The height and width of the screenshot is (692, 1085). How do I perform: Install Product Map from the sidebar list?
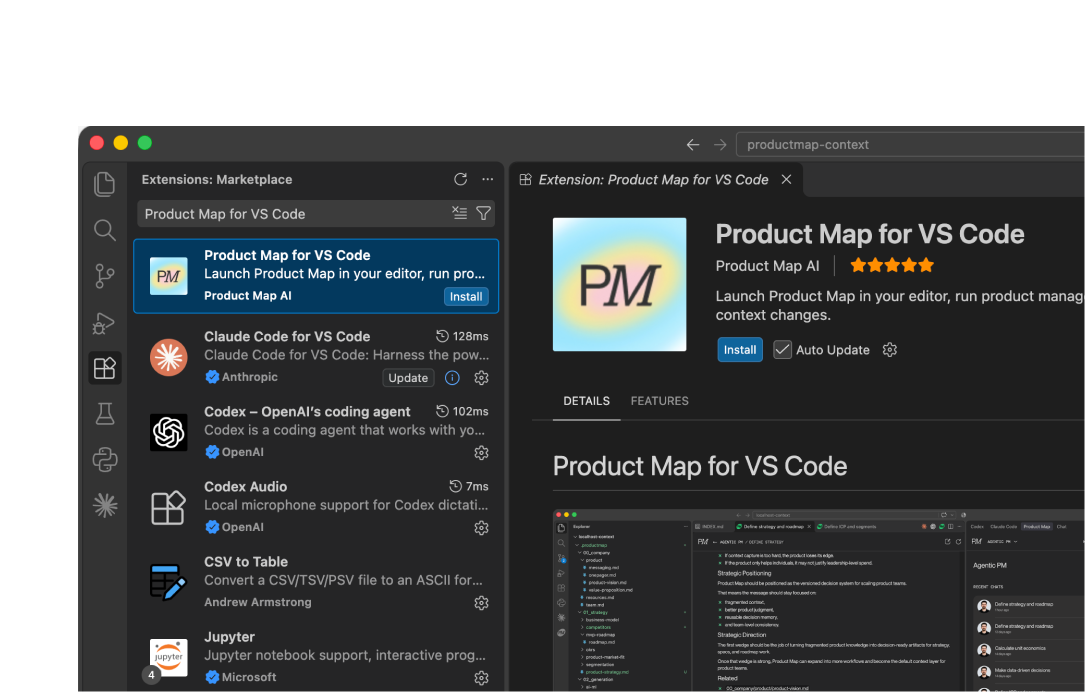(466, 296)
